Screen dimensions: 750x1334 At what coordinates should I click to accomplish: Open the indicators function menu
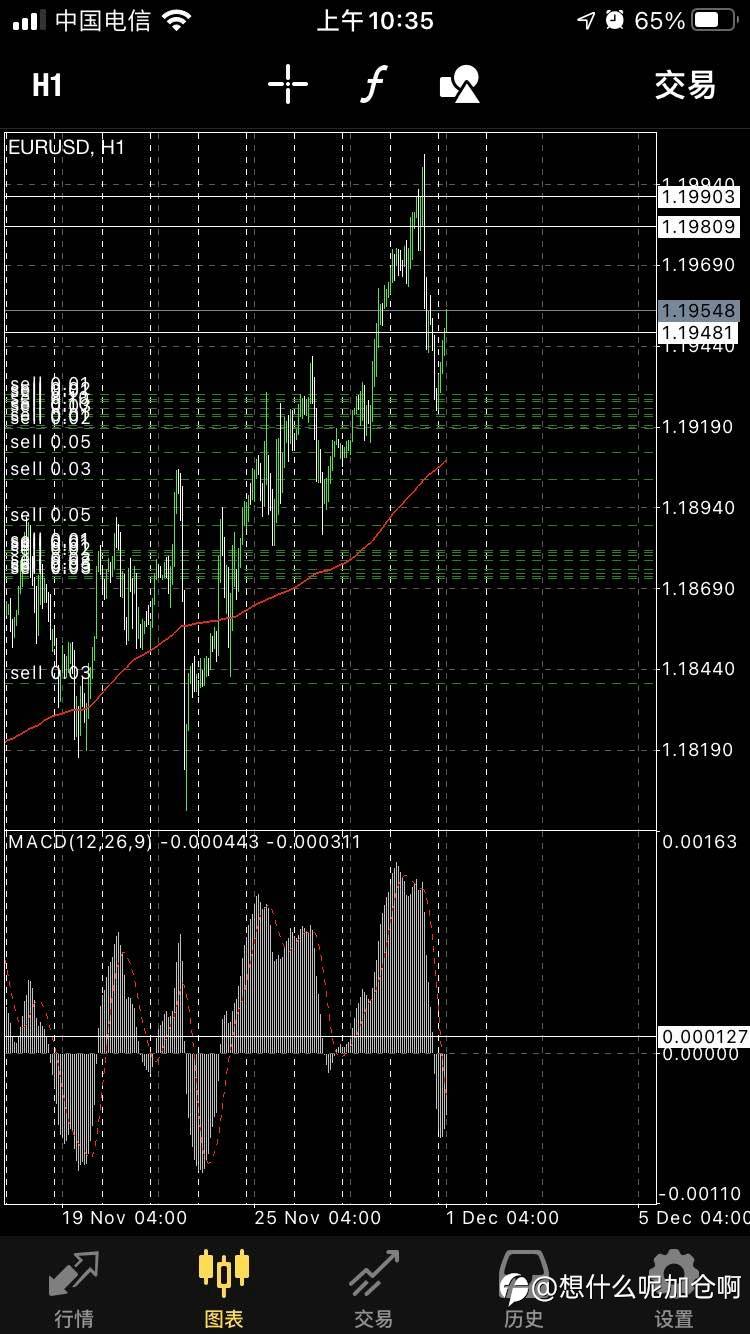point(373,85)
